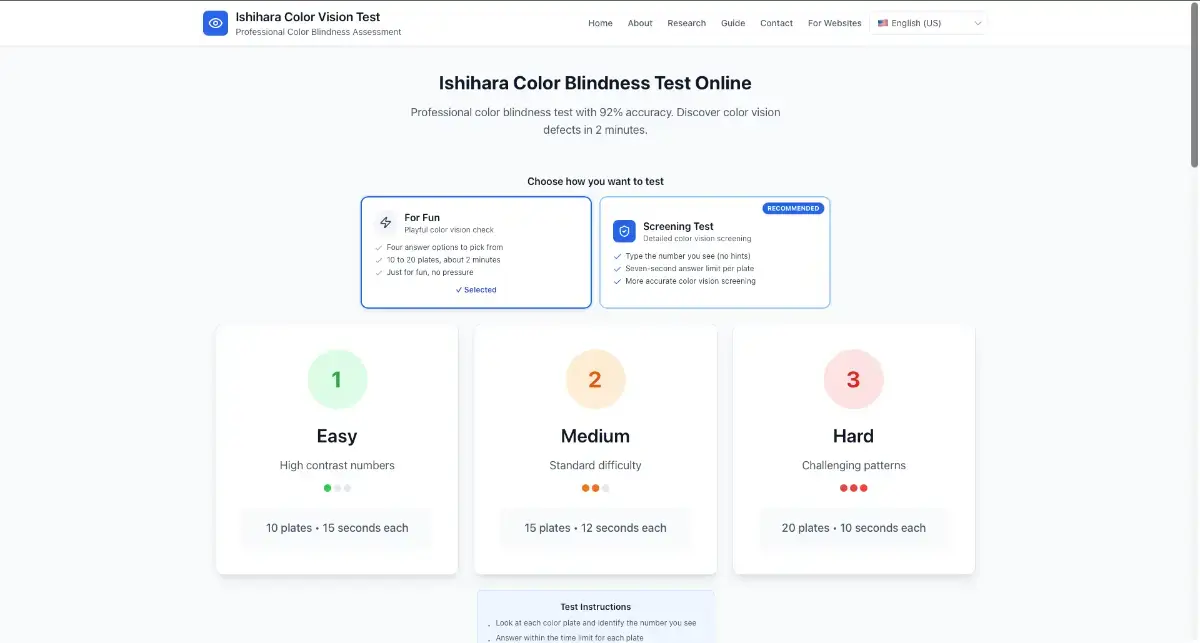Go to the Home page
Screen dimensions: 1200x643
point(600,23)
